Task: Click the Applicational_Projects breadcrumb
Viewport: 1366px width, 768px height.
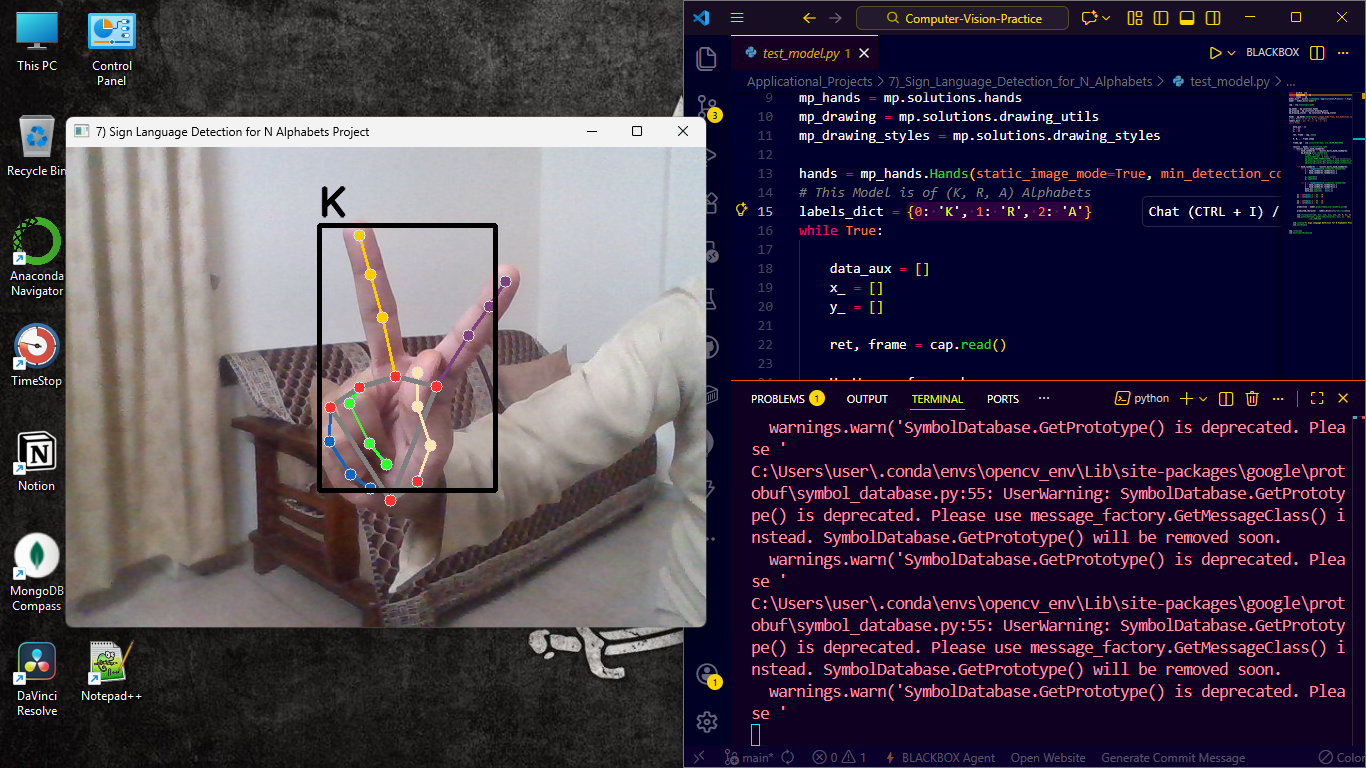Action: click(x=809, y=82)
